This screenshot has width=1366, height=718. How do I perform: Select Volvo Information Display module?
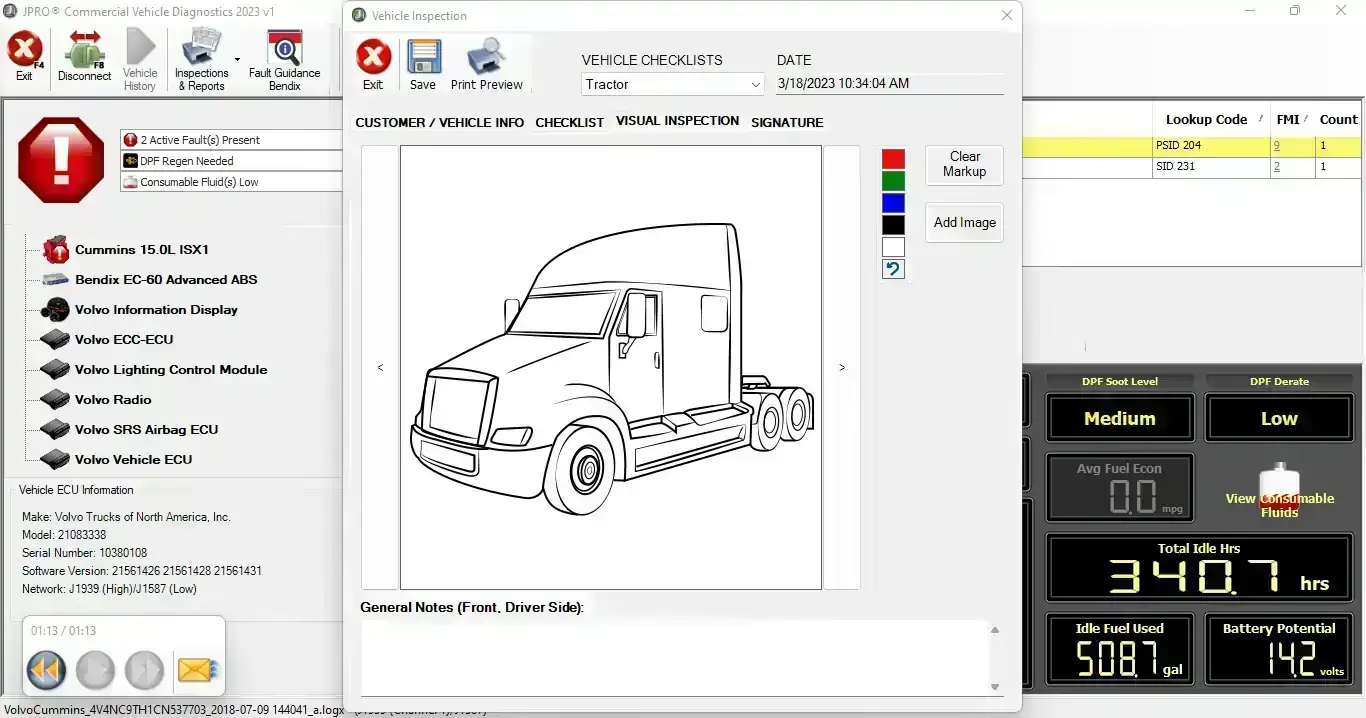[x=156, y=310]
